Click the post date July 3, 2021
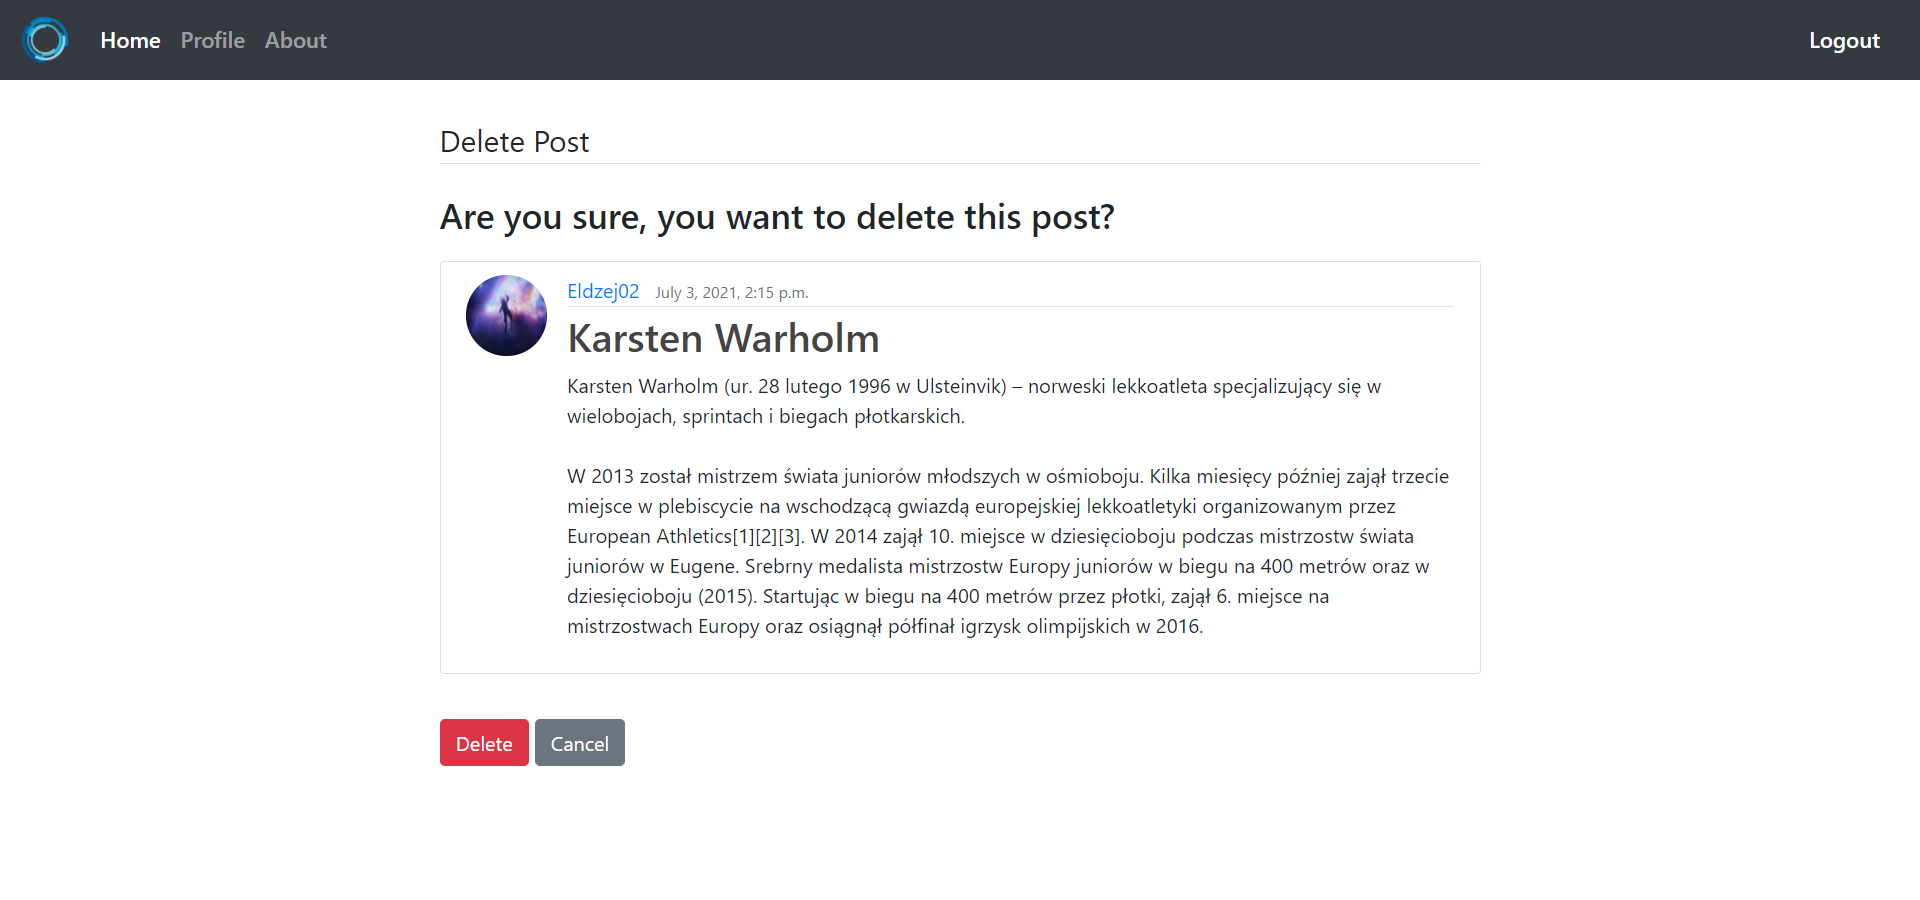Image resolution: width=1920 pixels, height=900 pixels. click(732, 292)
